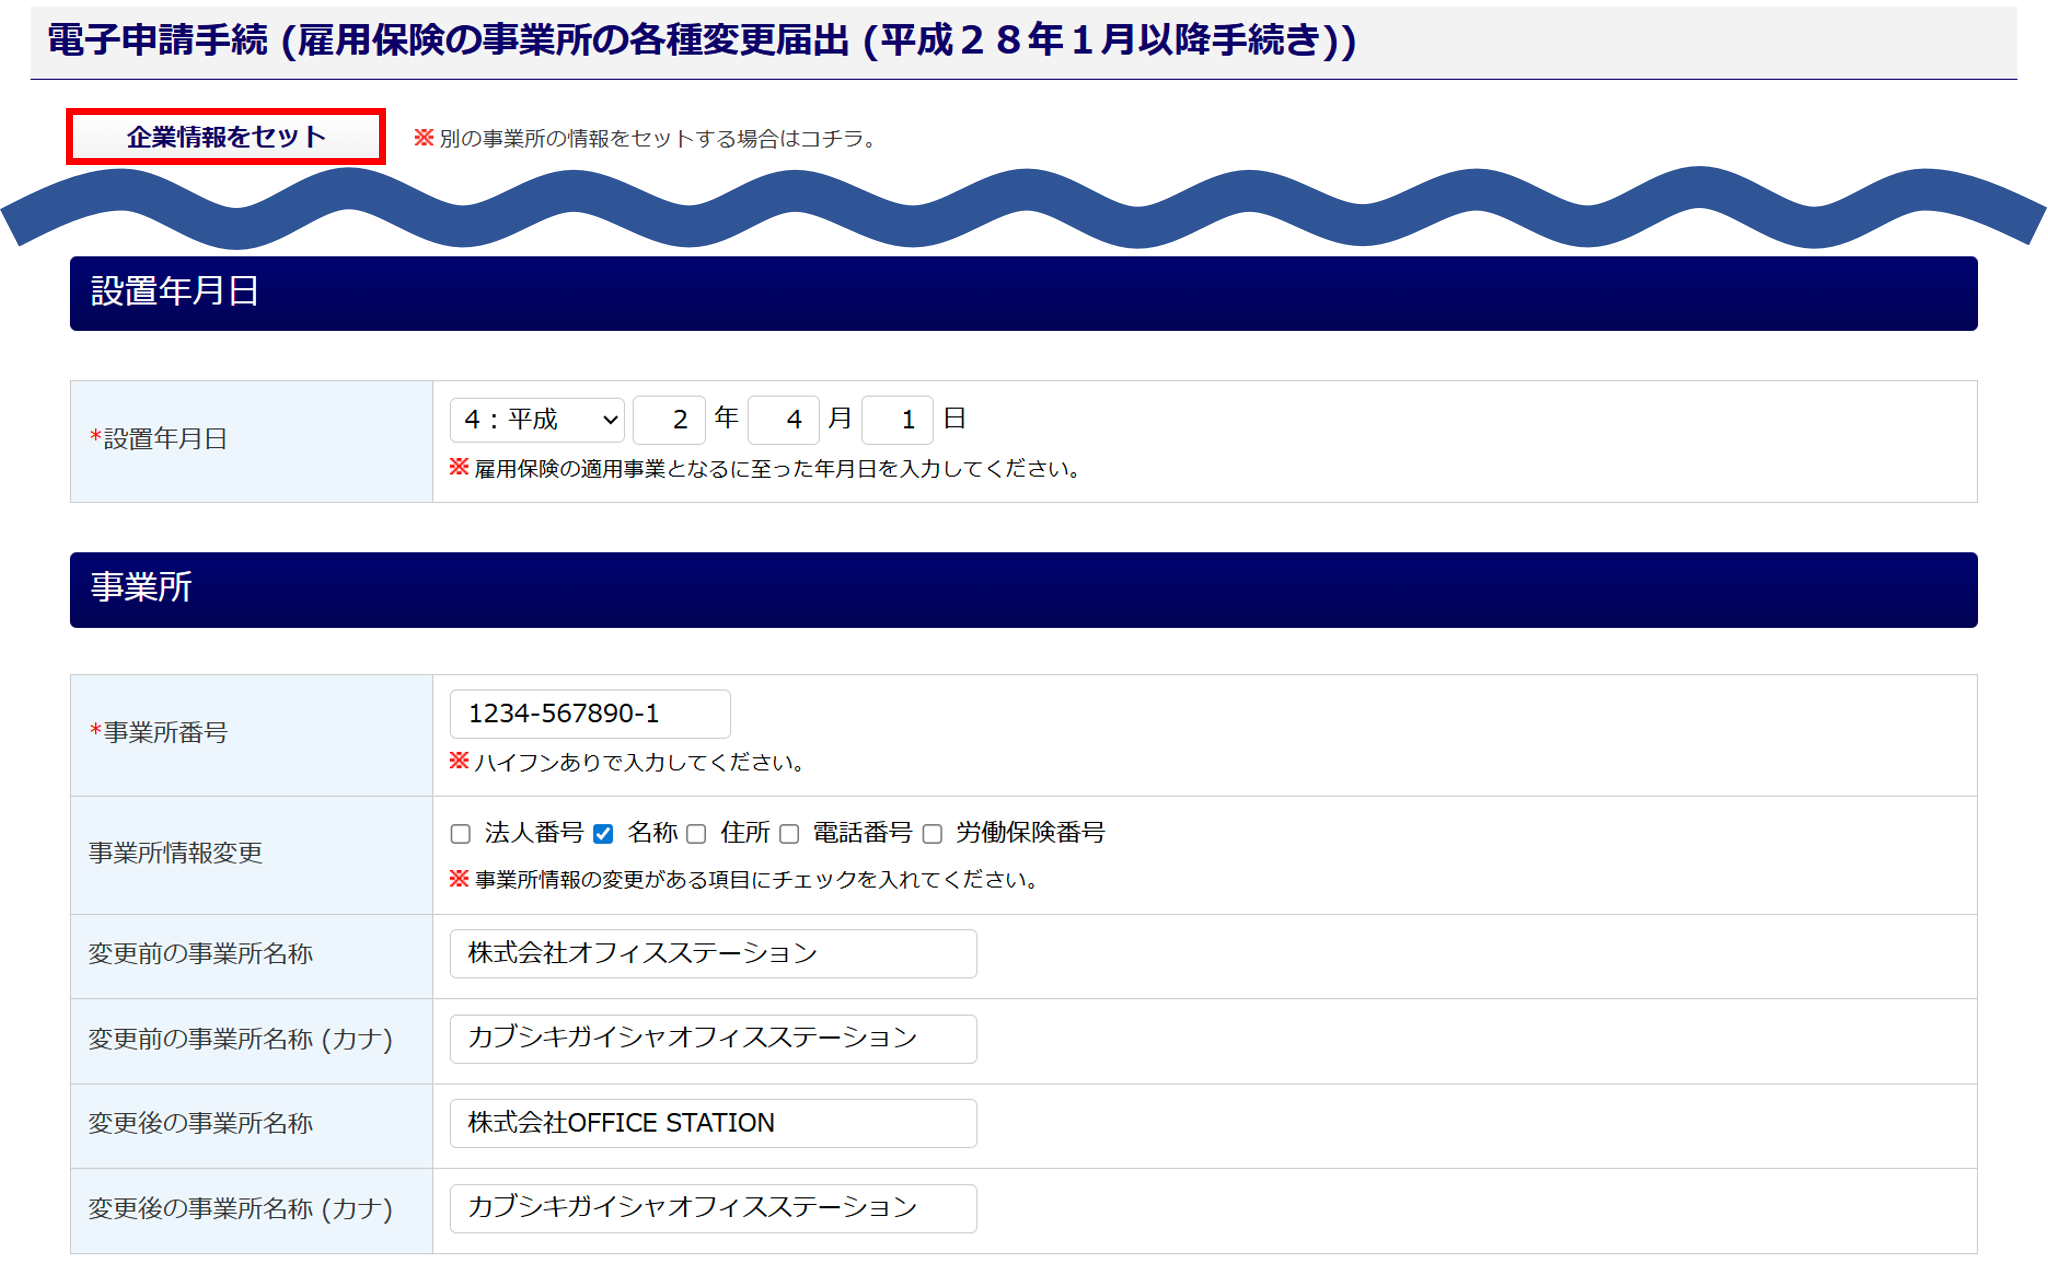Viewport: 2048px width, 1286px height.
Task: Check the 住所 checkbox
Action: [697, 834]
